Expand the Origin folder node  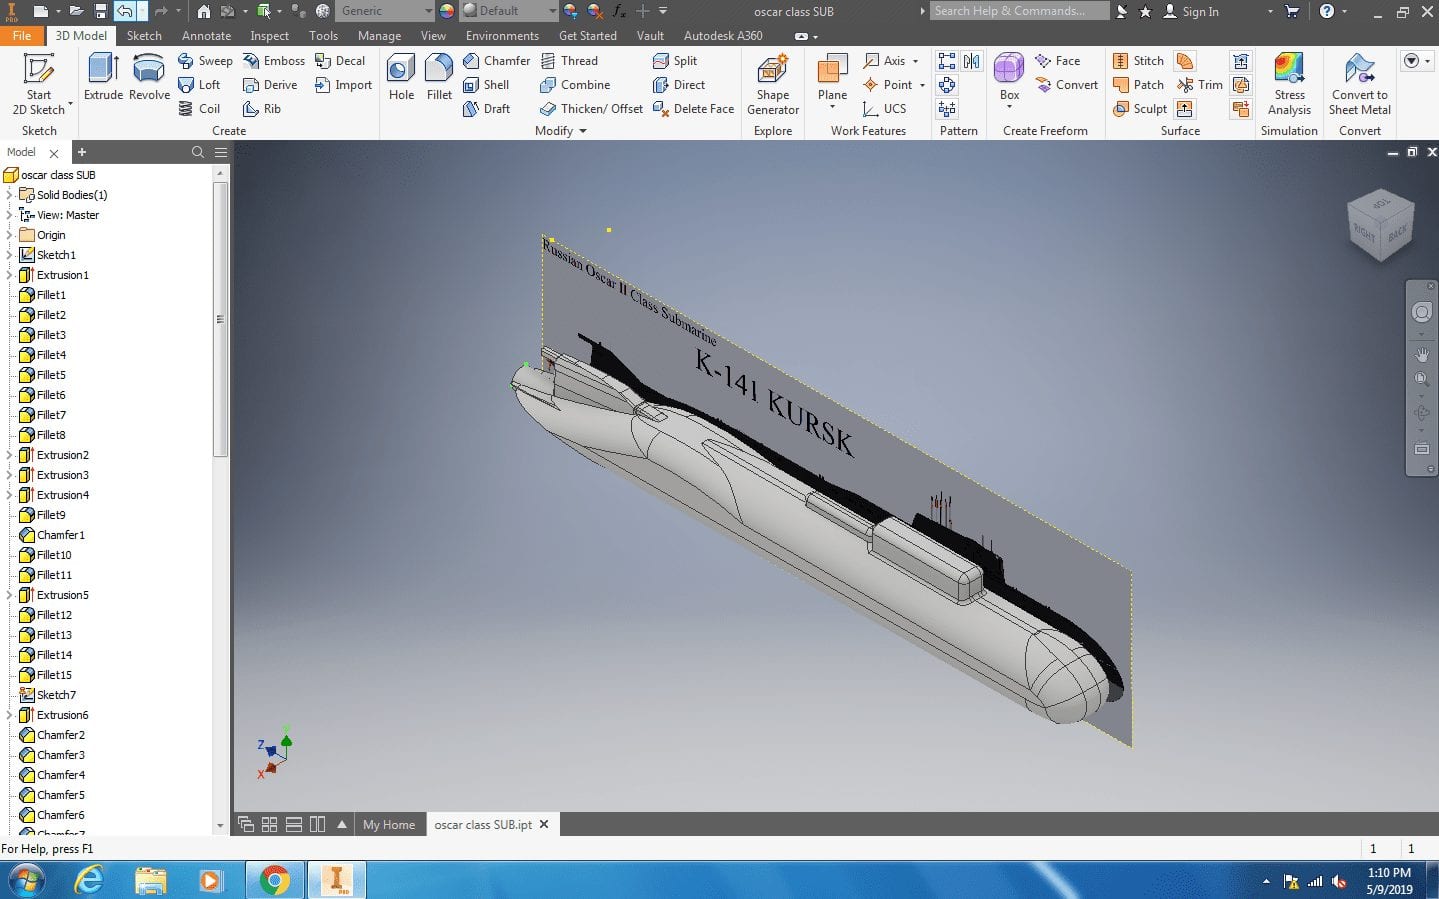point(9,235)
